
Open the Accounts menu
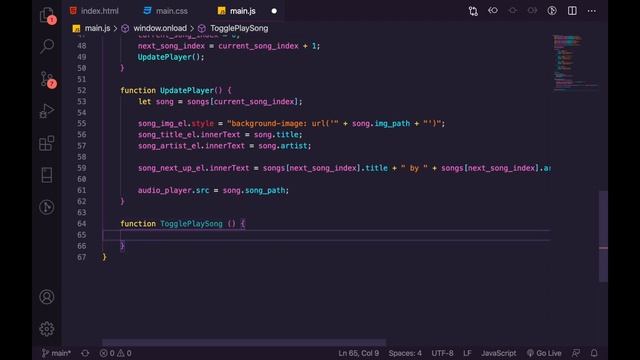[x=47, y=297]
